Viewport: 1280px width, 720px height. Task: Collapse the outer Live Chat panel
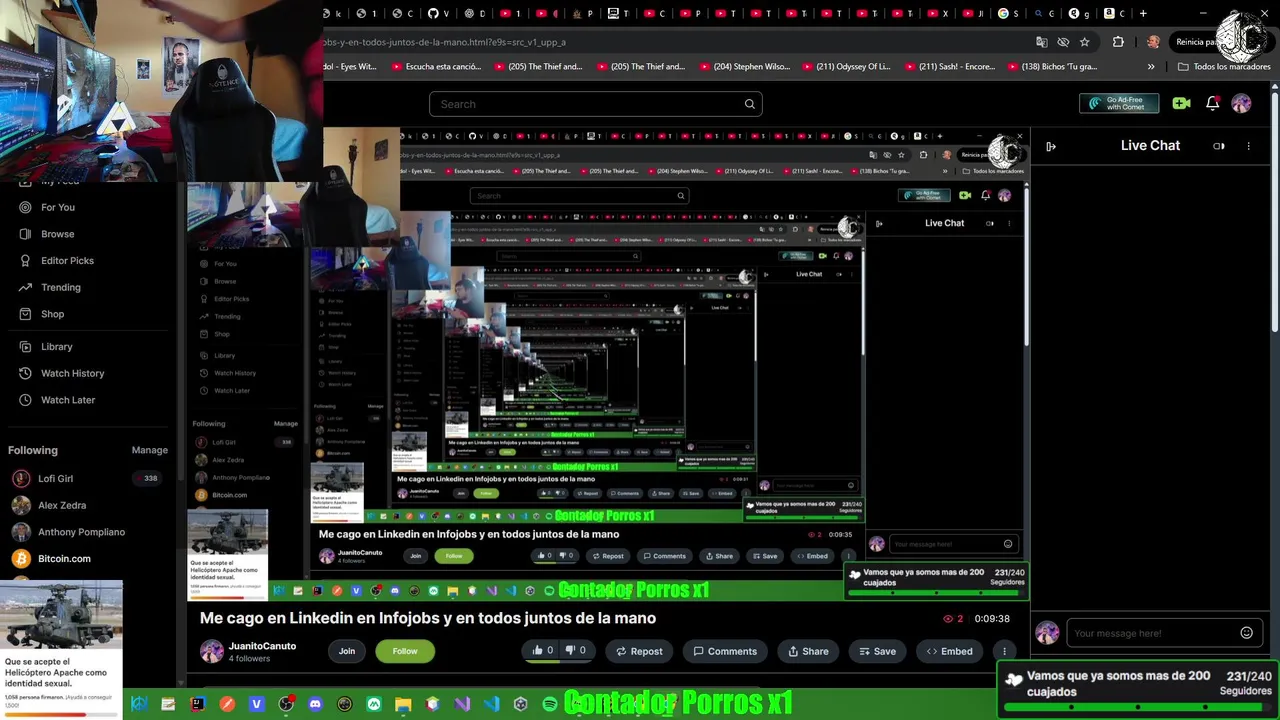pos(1051,146)
